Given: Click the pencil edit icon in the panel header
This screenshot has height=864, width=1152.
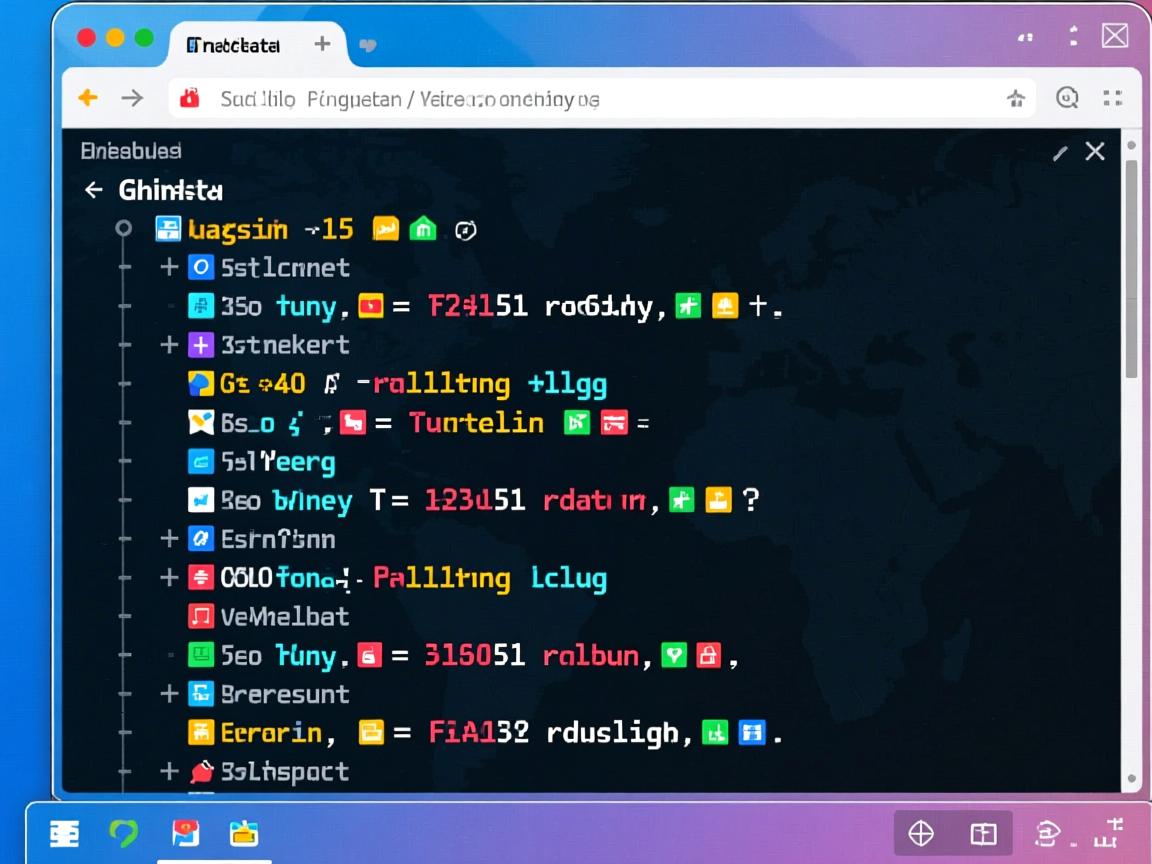Looking at the screenshot, I should click(x=1061, y=153).
